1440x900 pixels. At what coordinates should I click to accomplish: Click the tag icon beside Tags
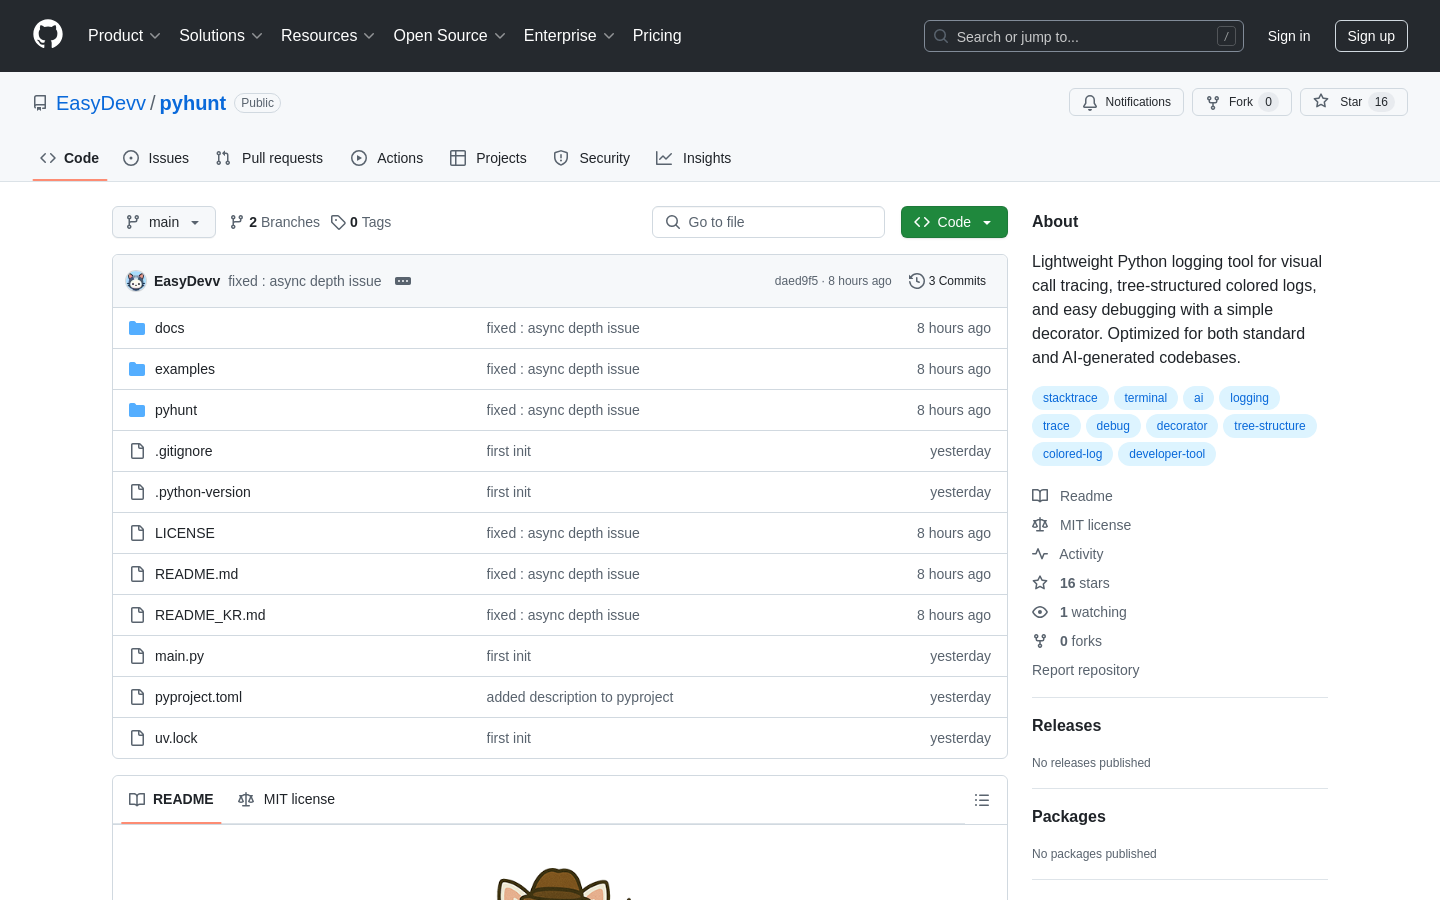pos(338,222)
